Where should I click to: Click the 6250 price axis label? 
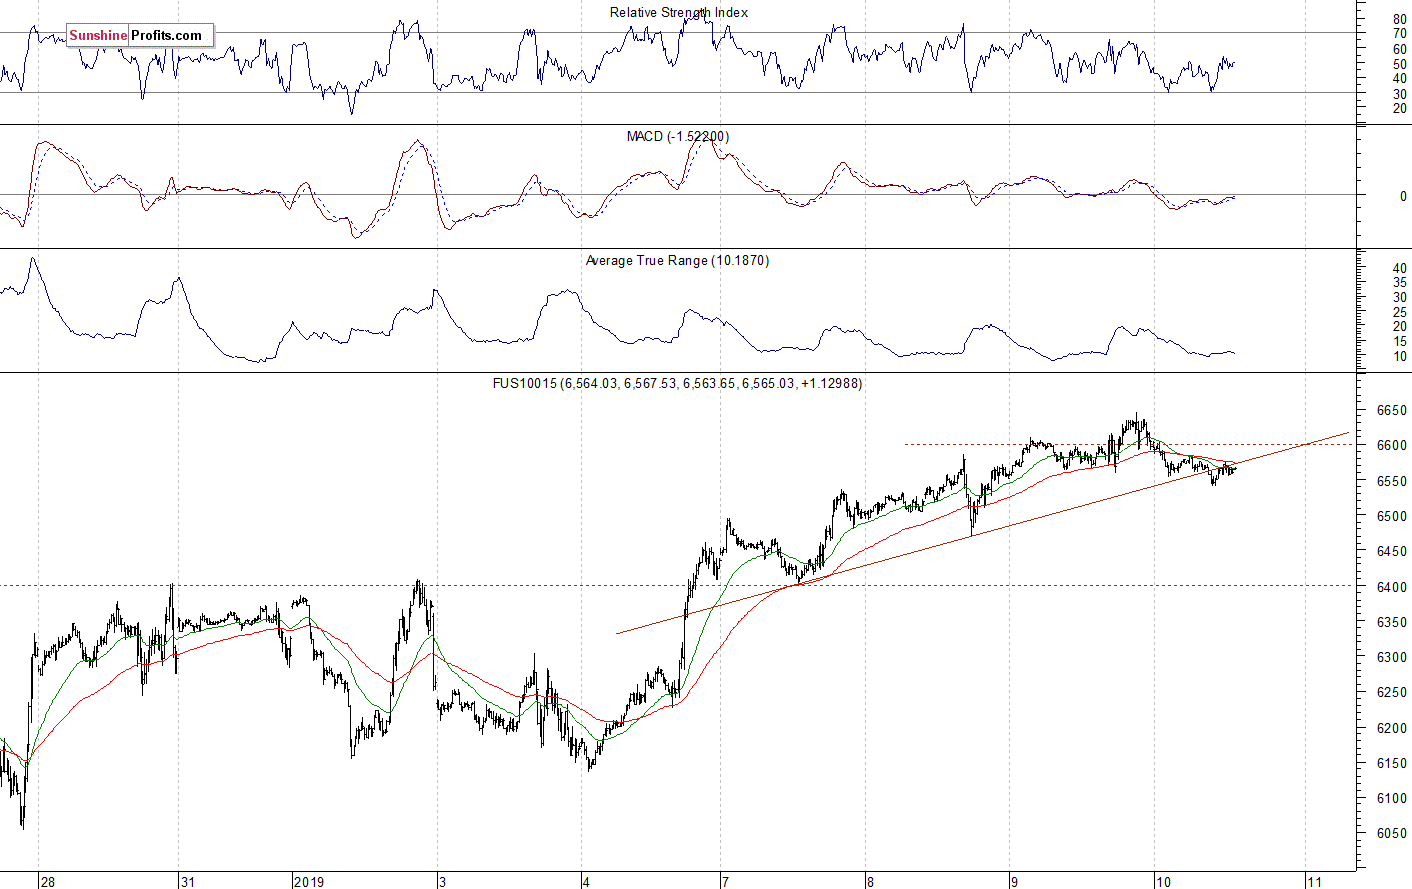tap(1391, 692)
